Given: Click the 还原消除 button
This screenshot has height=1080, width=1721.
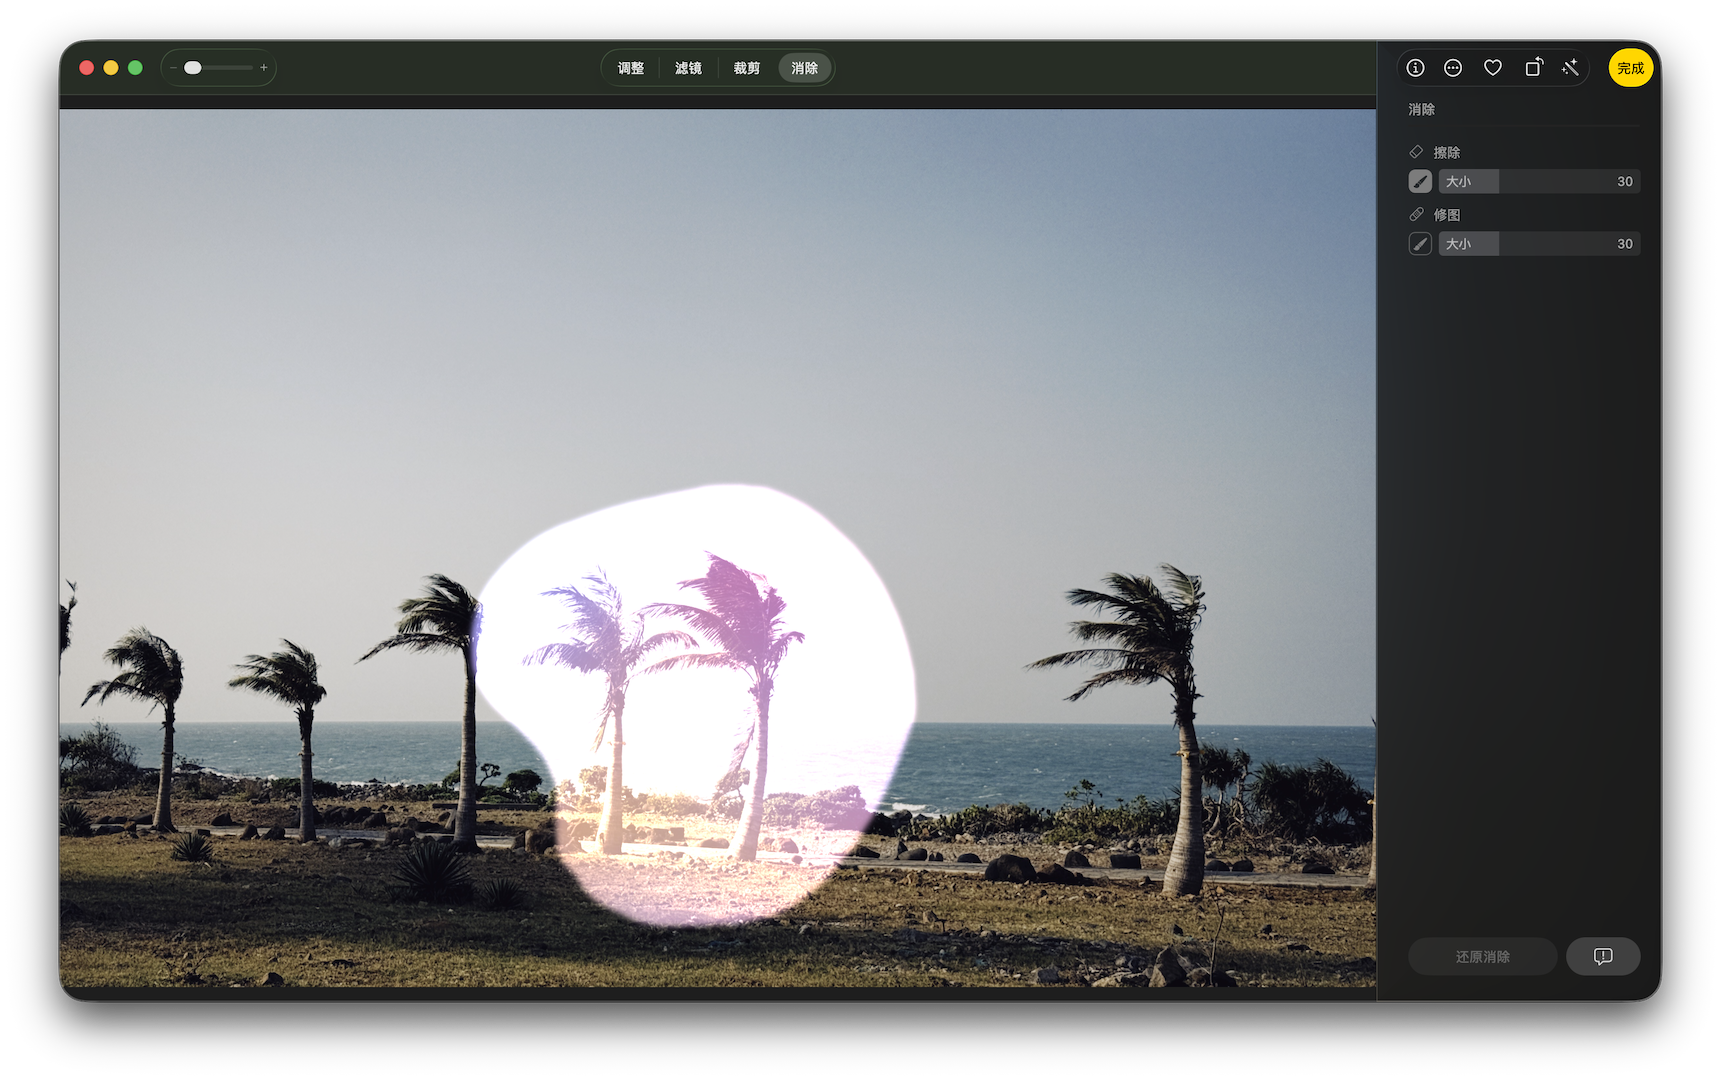Looking at the screenshot, I should [x=1482, y=957].
